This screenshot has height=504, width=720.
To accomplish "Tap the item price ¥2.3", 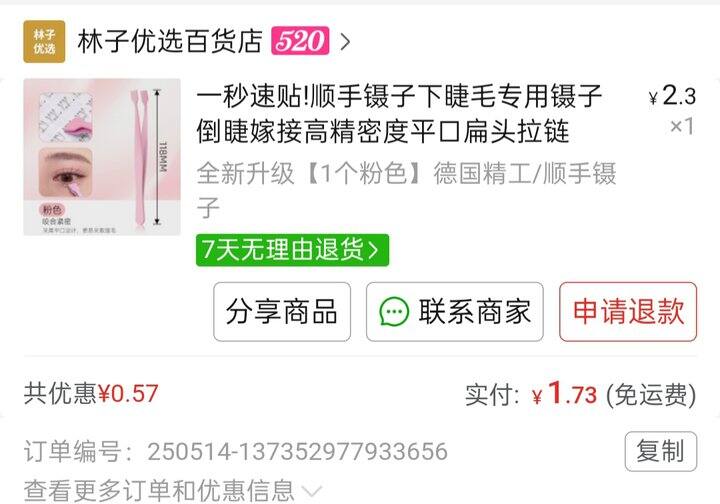I will pos(672,96).
